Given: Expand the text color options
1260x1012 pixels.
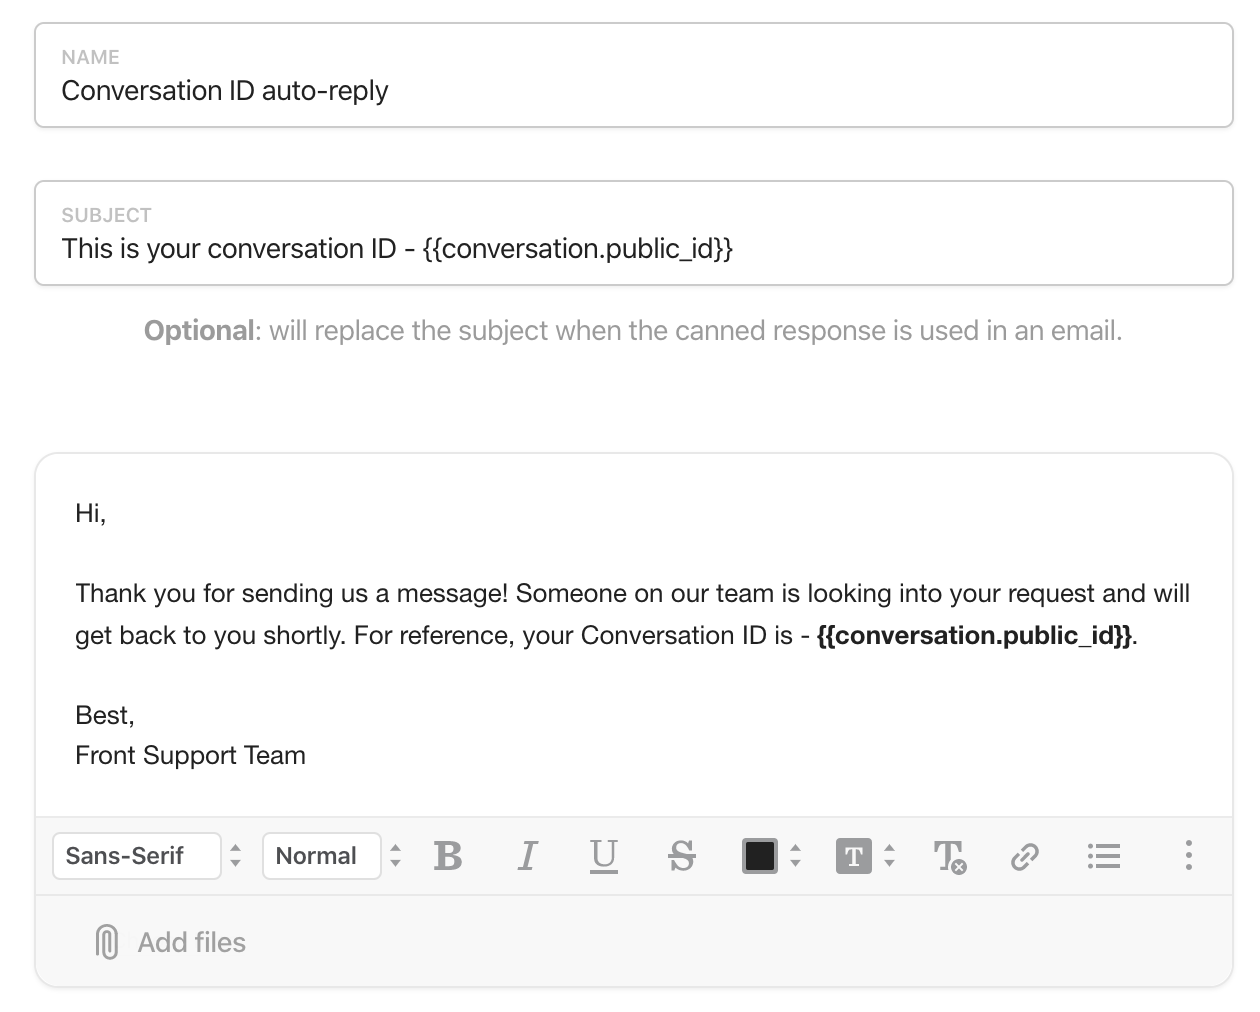Looking at the screenshot, I should point(794,856).
